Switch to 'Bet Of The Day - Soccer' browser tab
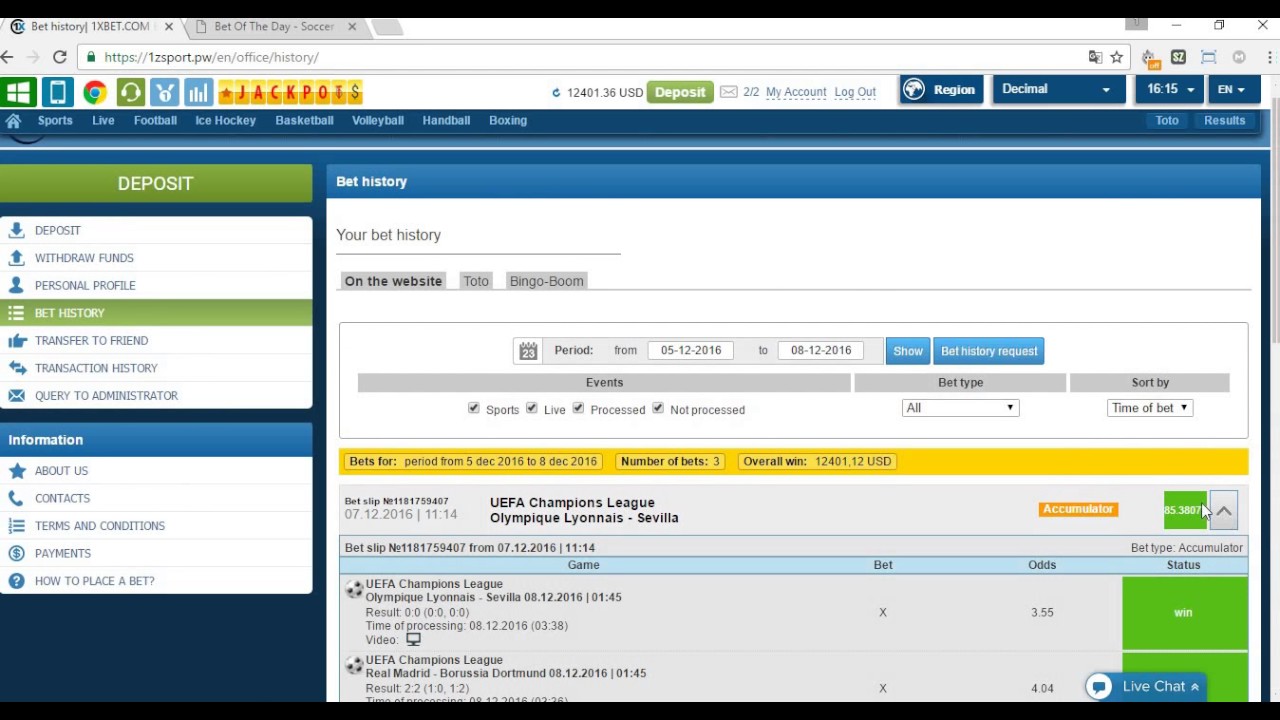1280x720 pixels. click(x=273, y=27)
